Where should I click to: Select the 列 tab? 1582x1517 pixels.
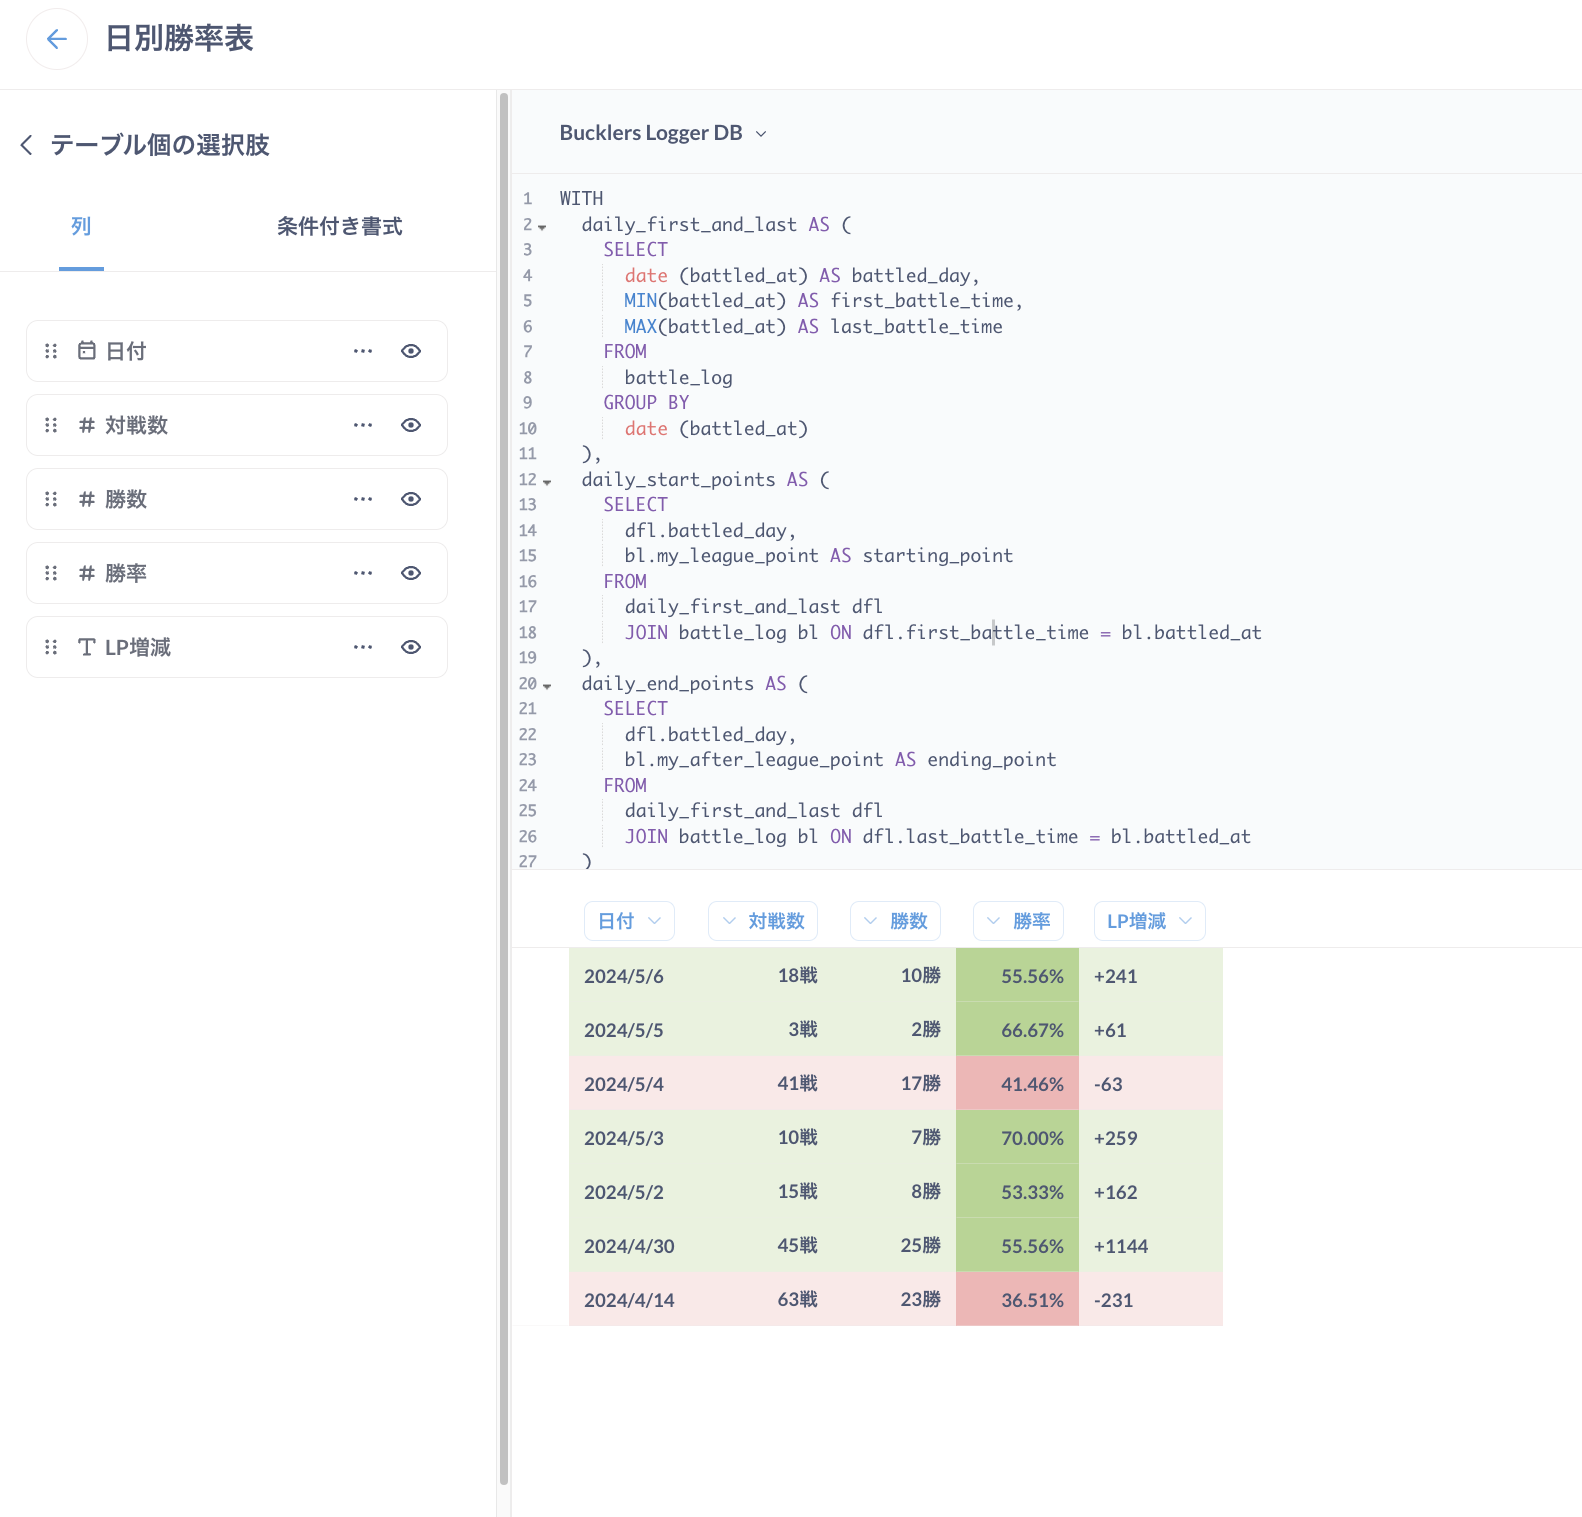81,227
